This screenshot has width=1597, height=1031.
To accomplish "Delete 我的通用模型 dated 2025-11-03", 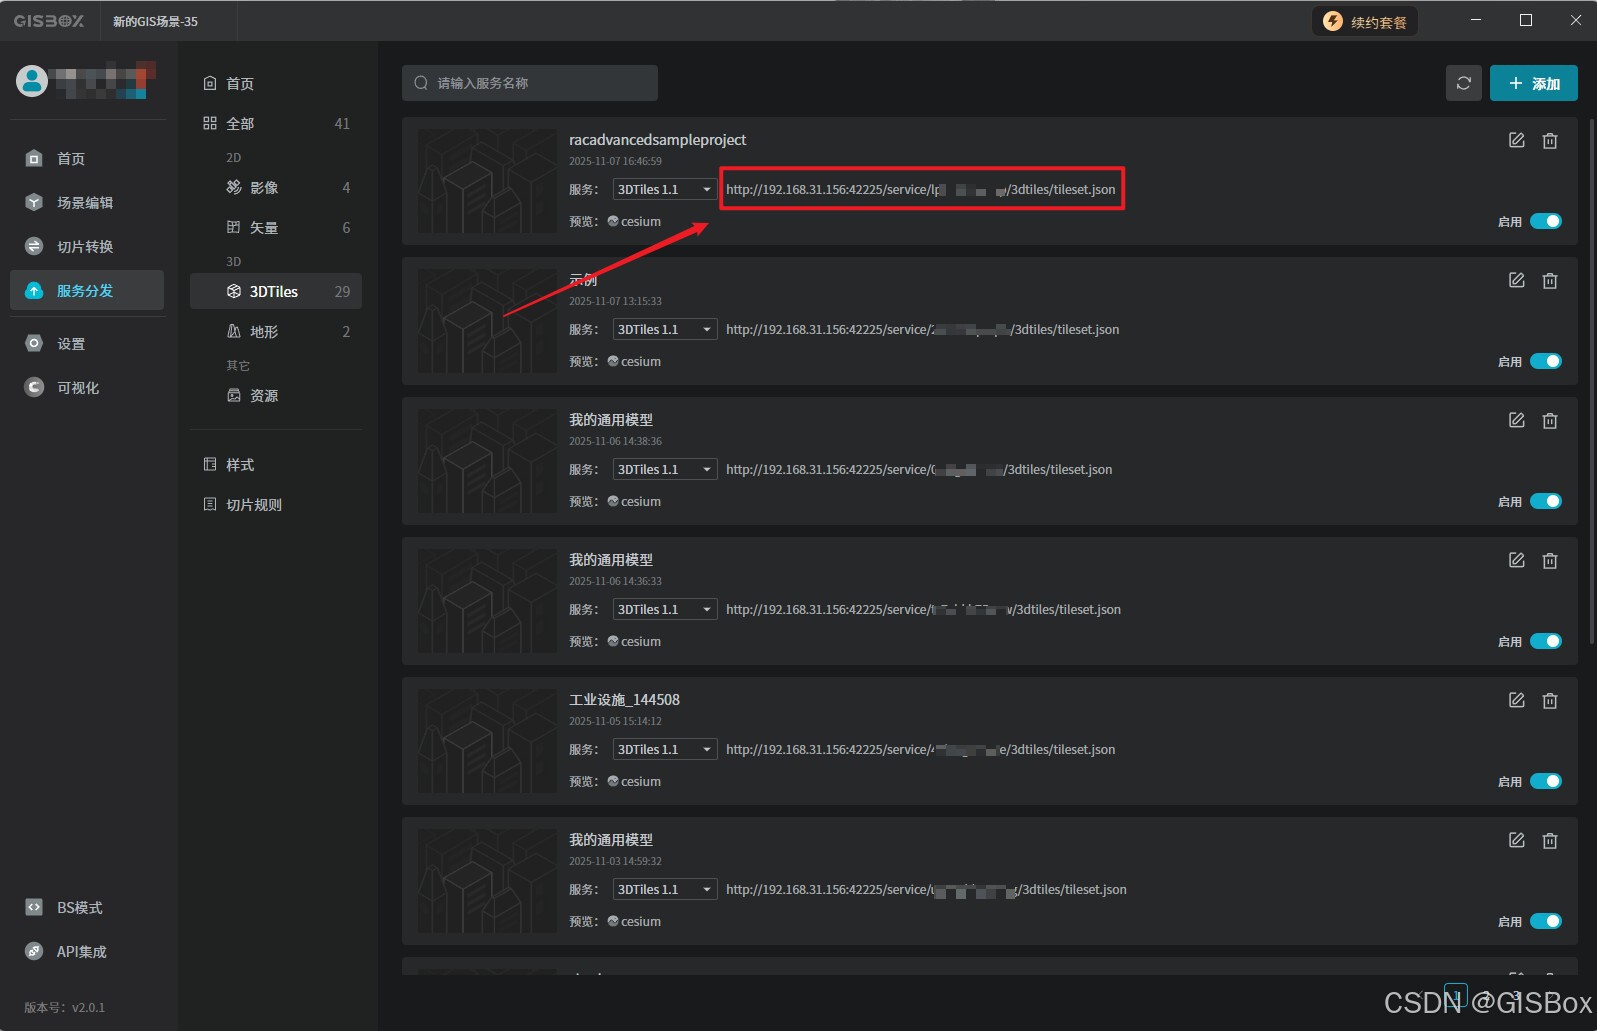I will point(1550,841).
